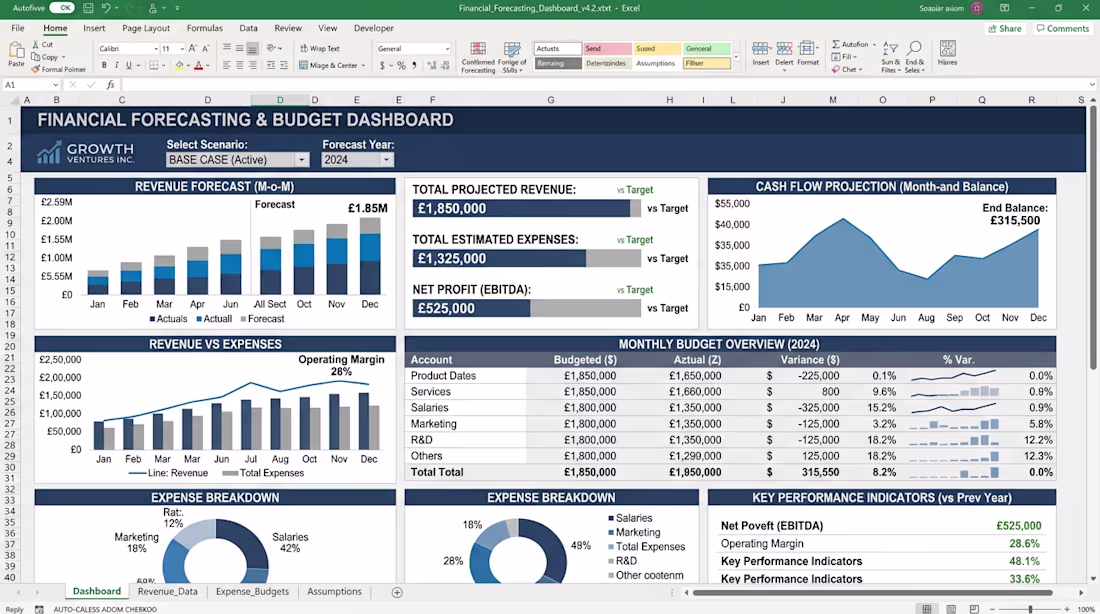Image resolution: width=1100 pixels, height=614 pixels.
Task: Open the Formulas ribbon tab
Action: click(204, 28)
